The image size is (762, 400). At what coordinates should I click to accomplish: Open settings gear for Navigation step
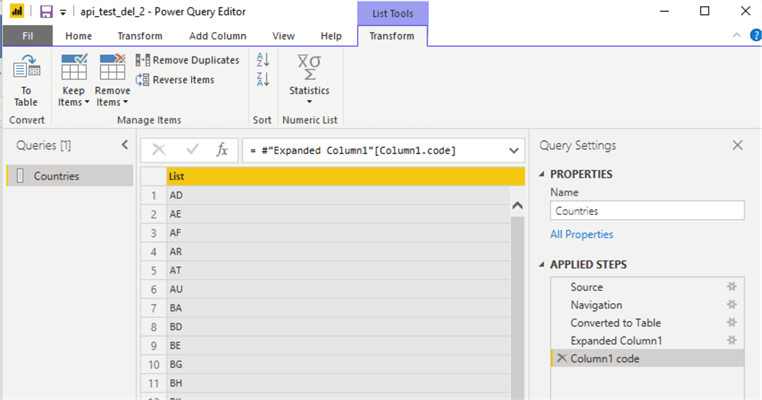click(x=731, y=305)
